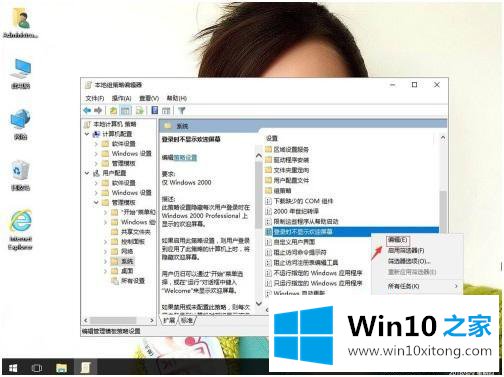
Task: Select the Internet Explorer desktop icon
Action: 21,229
